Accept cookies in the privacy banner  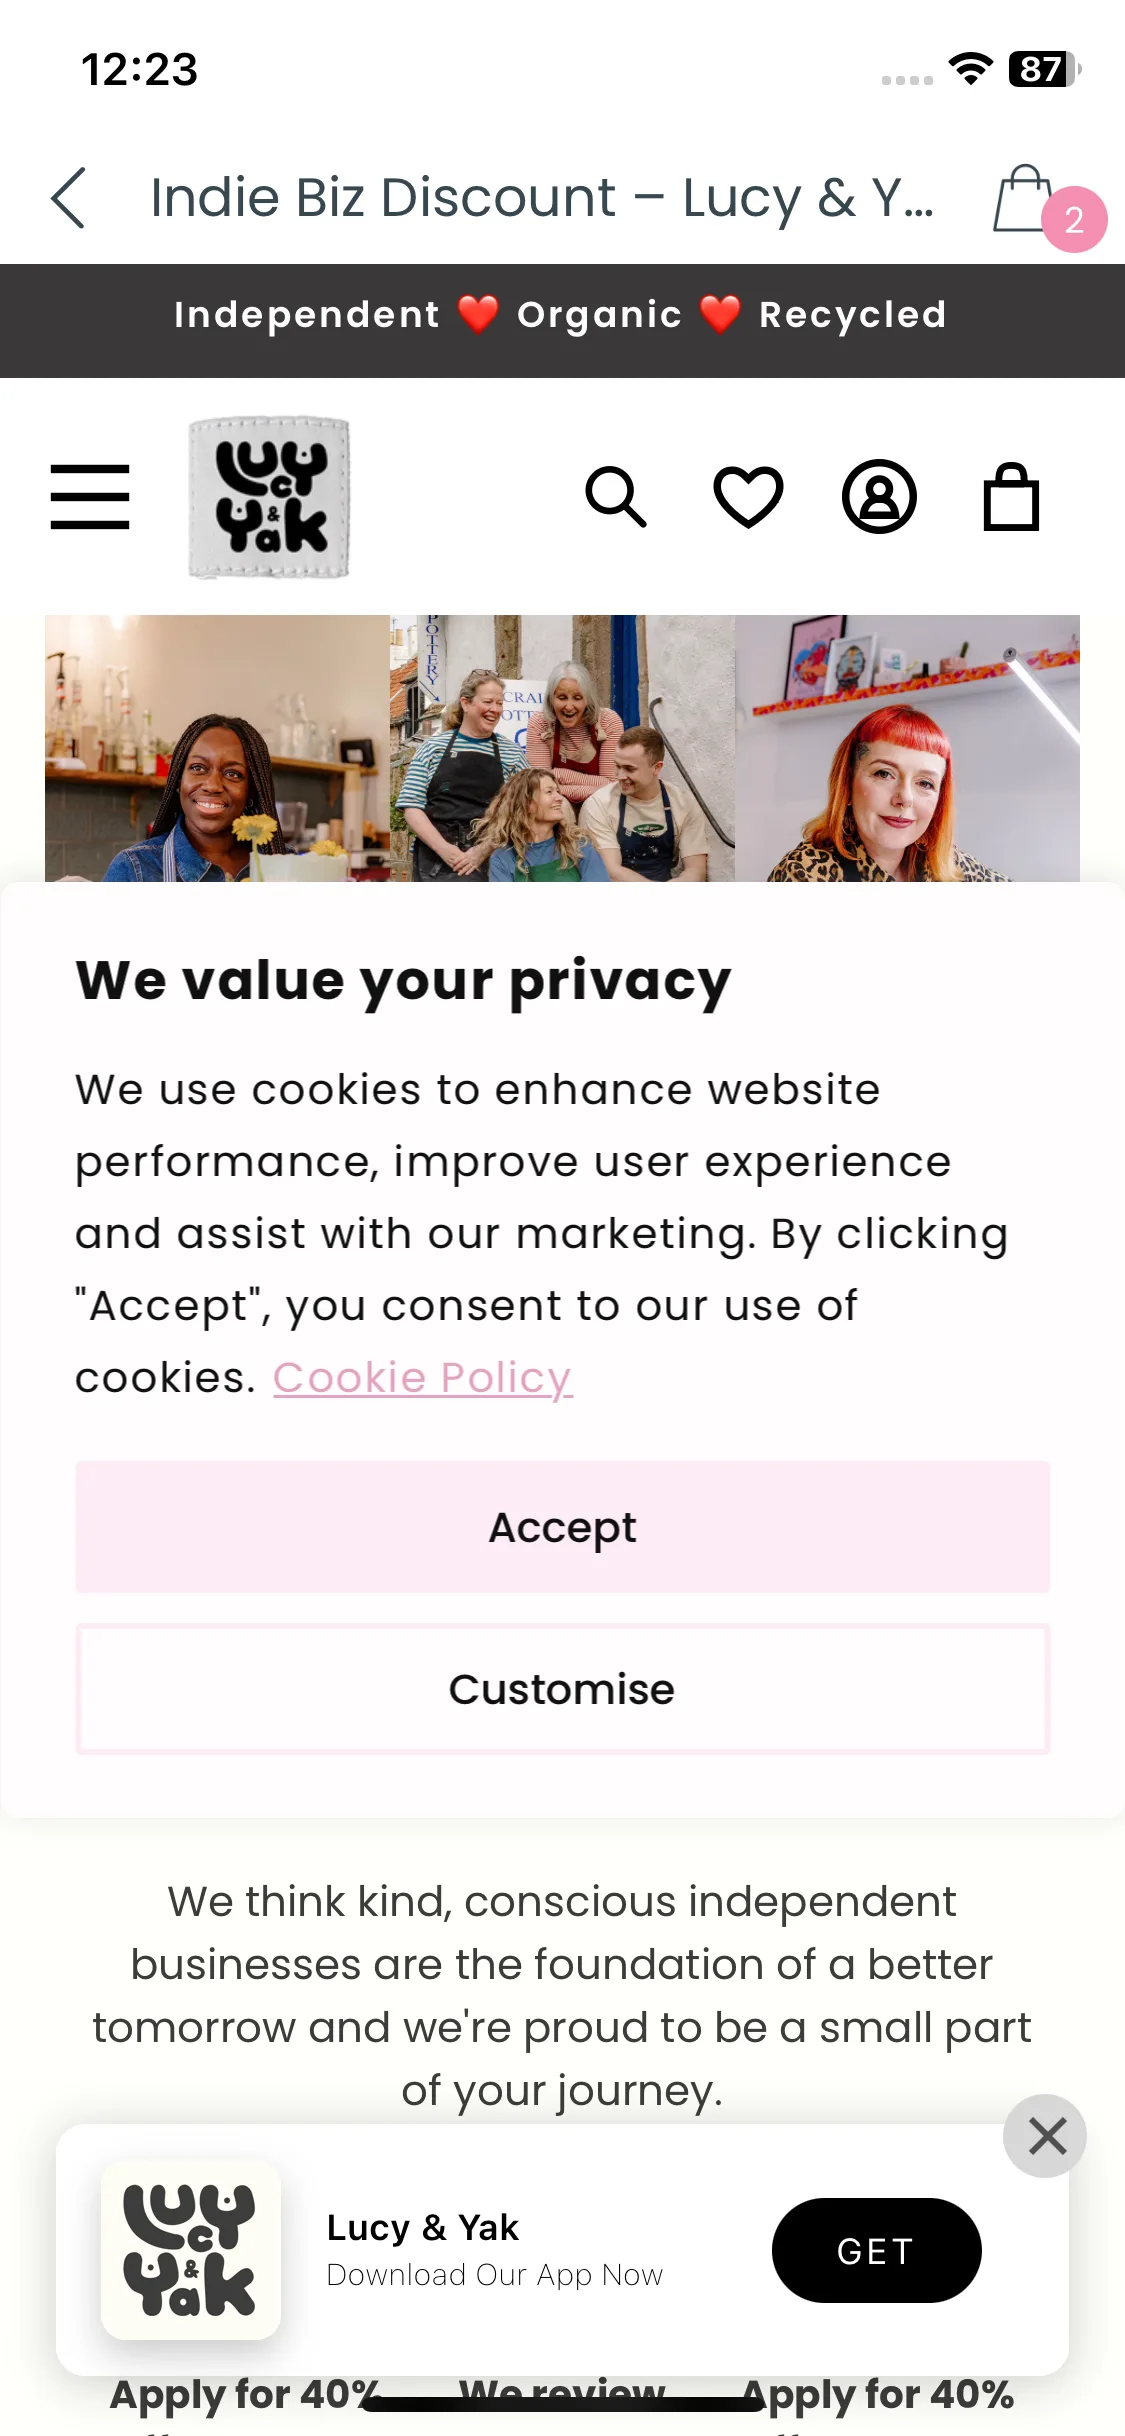pos(562,1527)
